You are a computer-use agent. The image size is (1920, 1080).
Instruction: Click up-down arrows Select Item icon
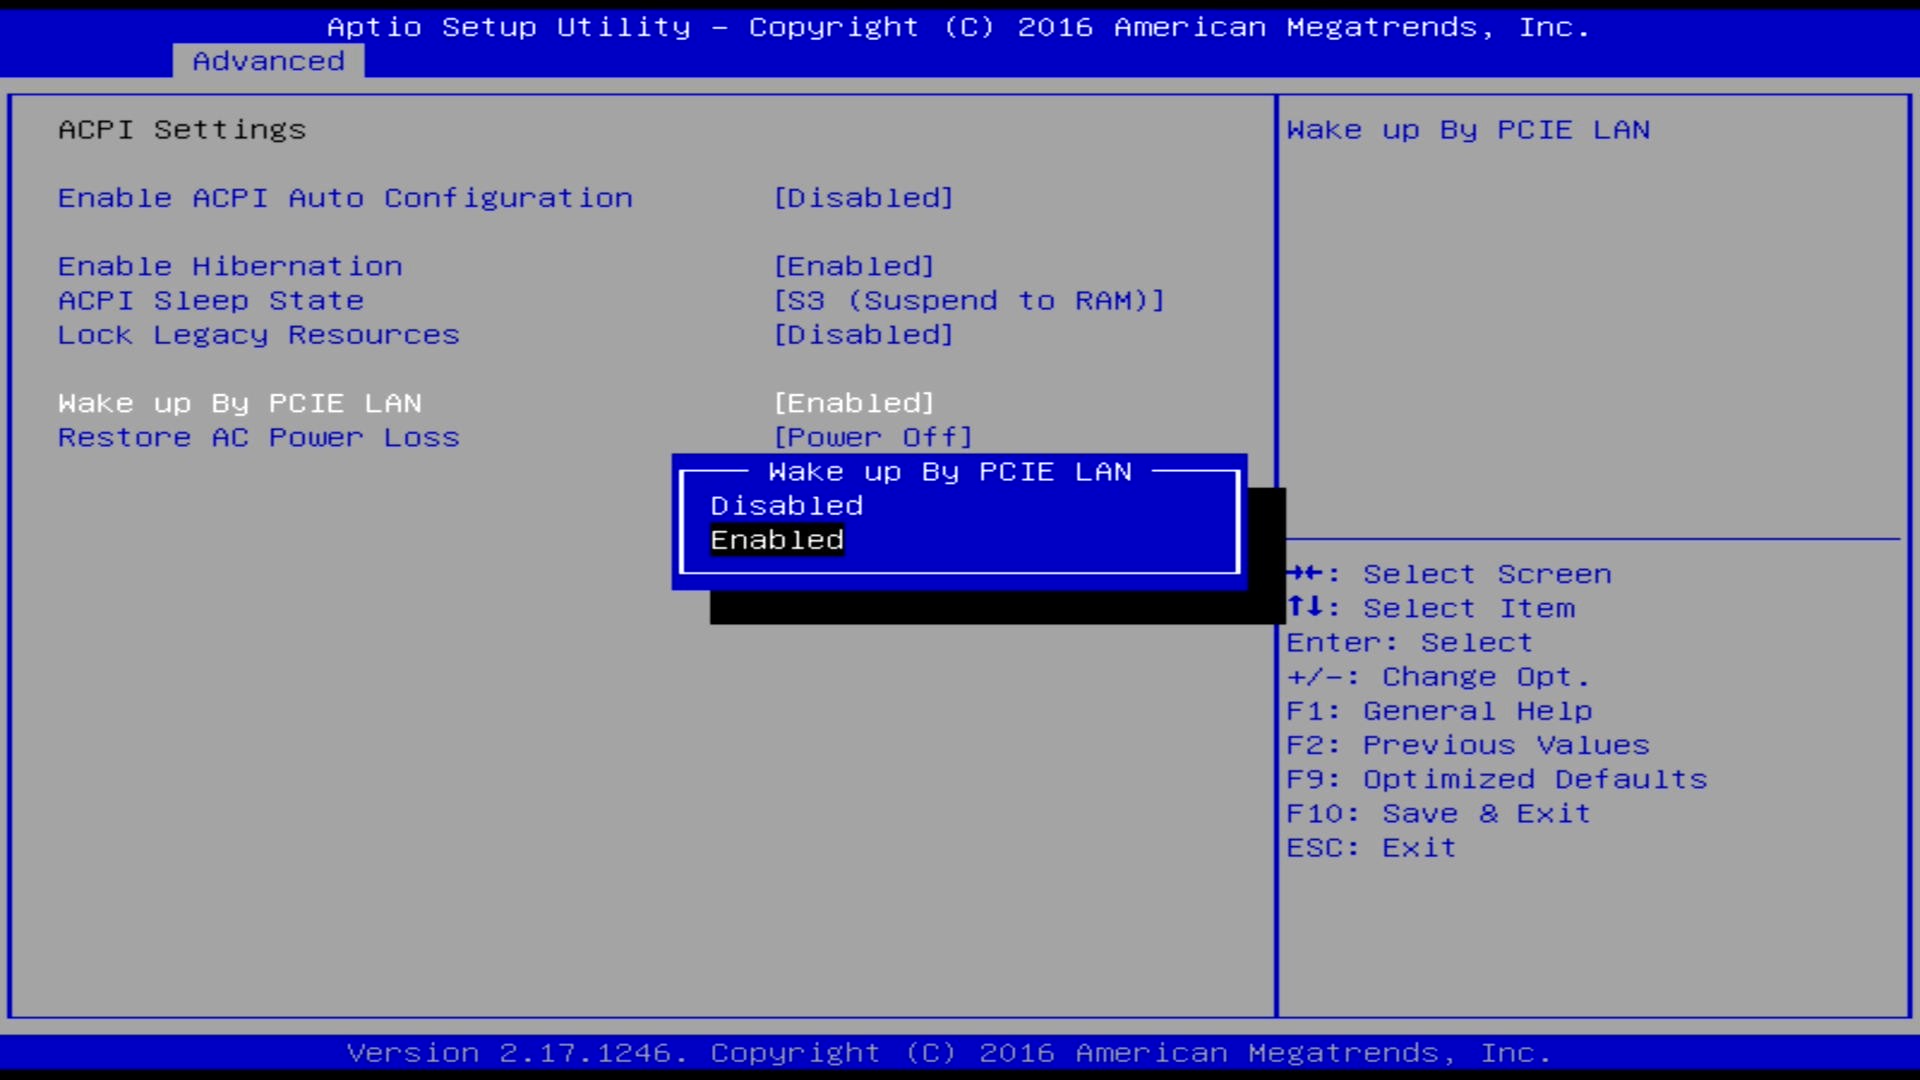[1305, 607]
